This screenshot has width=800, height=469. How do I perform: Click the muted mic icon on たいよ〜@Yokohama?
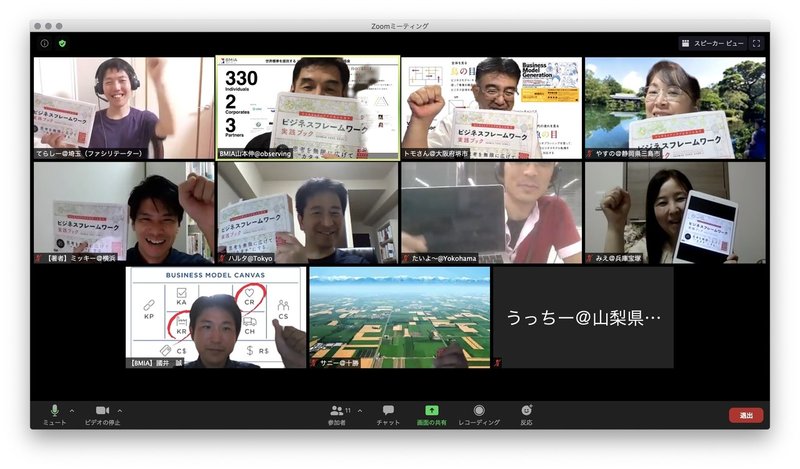click(x=406, y=258)
